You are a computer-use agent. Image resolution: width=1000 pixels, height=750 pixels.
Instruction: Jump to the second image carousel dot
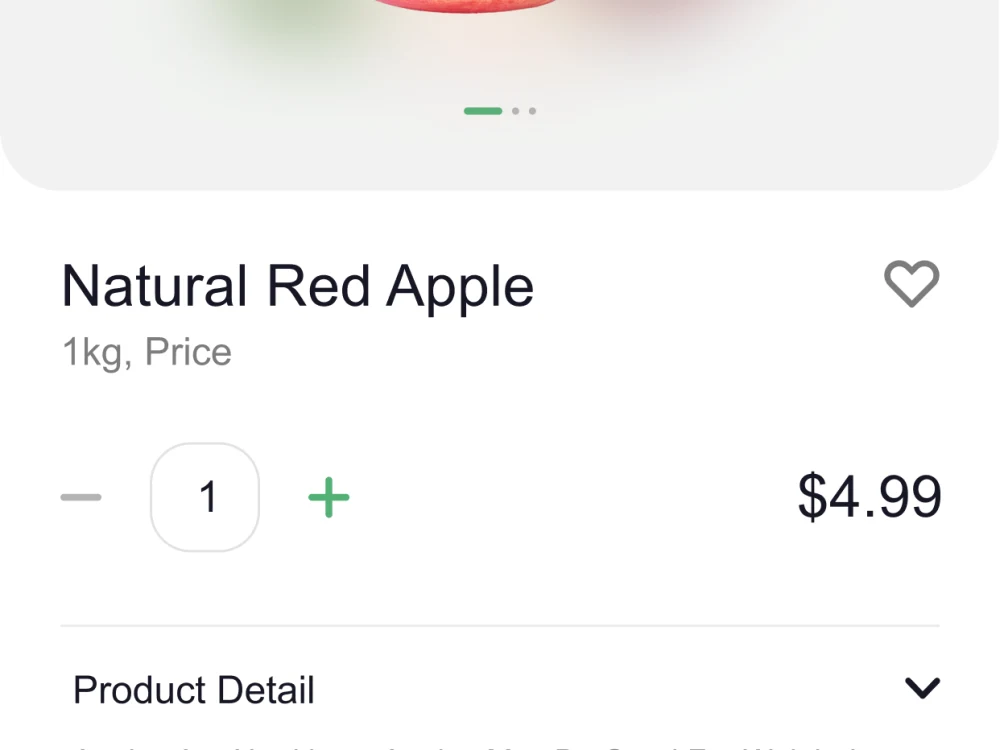[x=515, y=111]
